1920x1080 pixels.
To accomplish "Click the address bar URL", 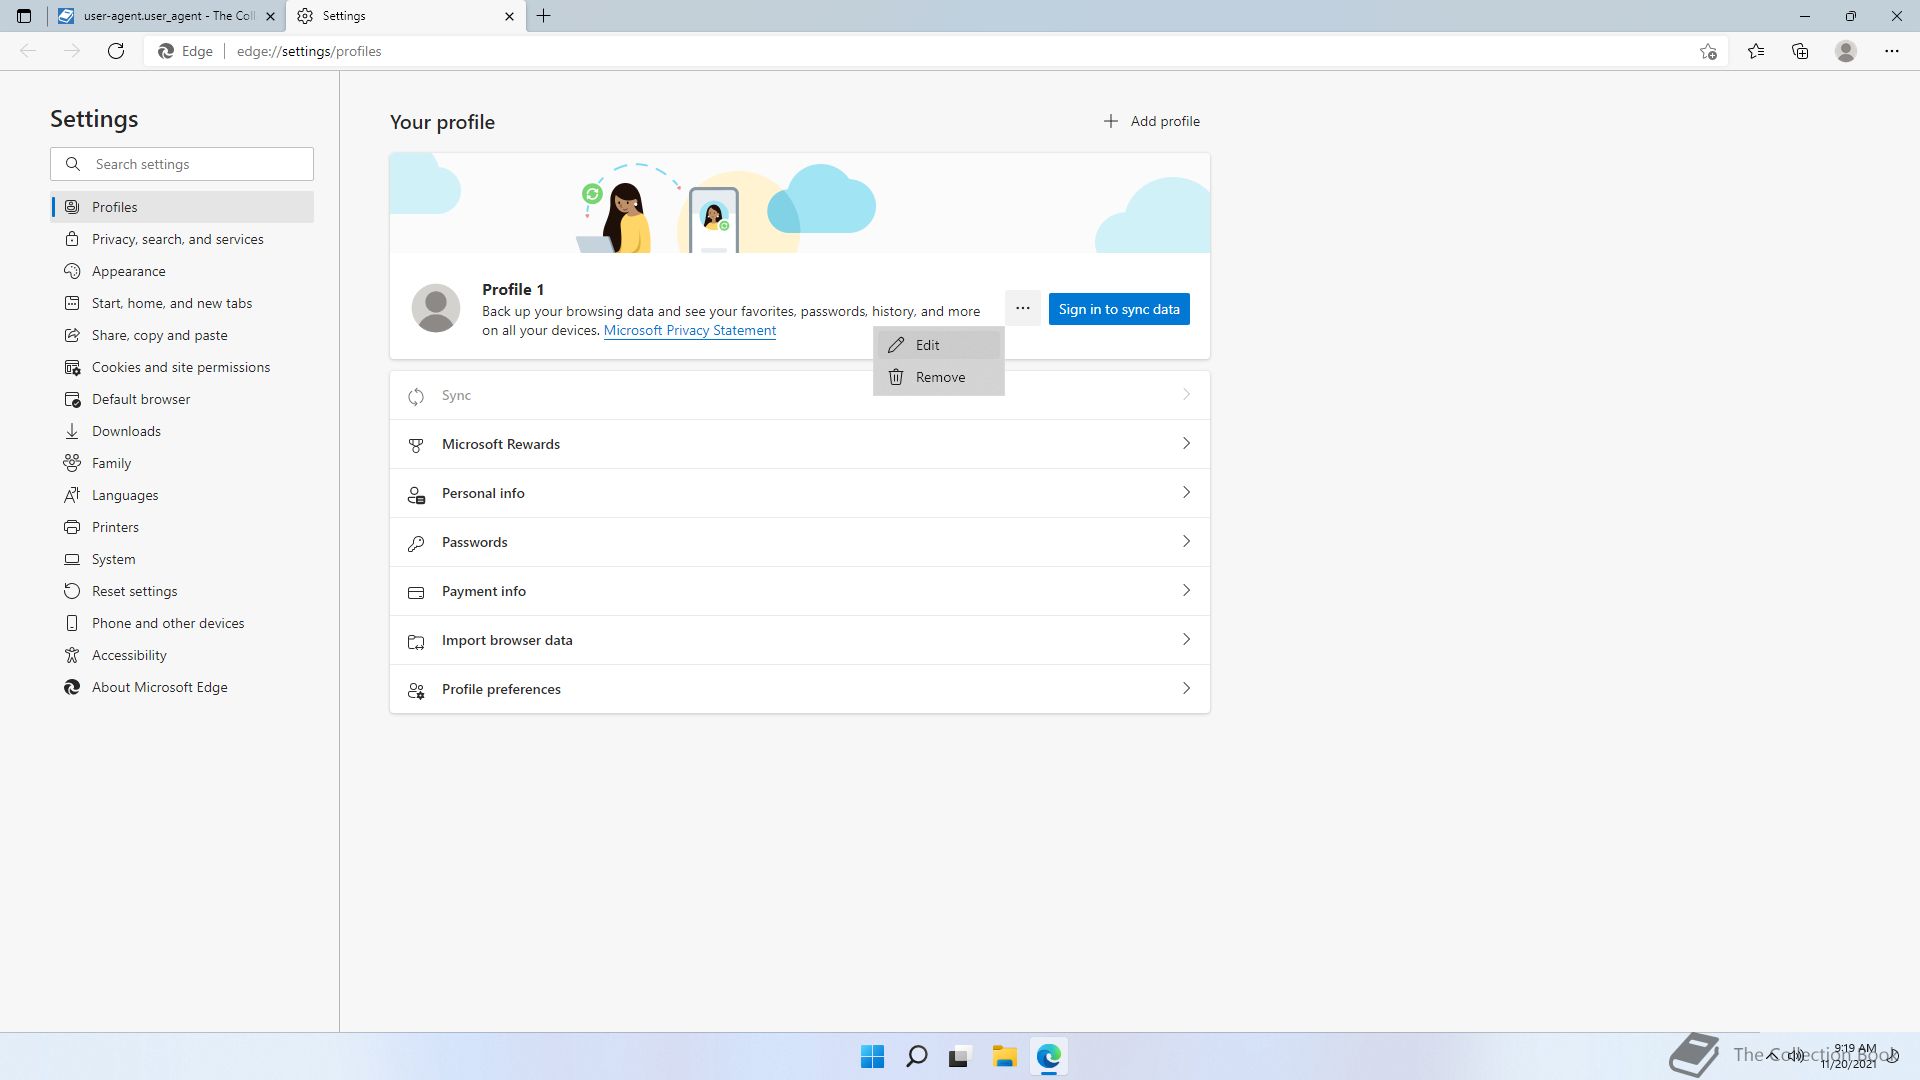I will [x=309, y=51].
